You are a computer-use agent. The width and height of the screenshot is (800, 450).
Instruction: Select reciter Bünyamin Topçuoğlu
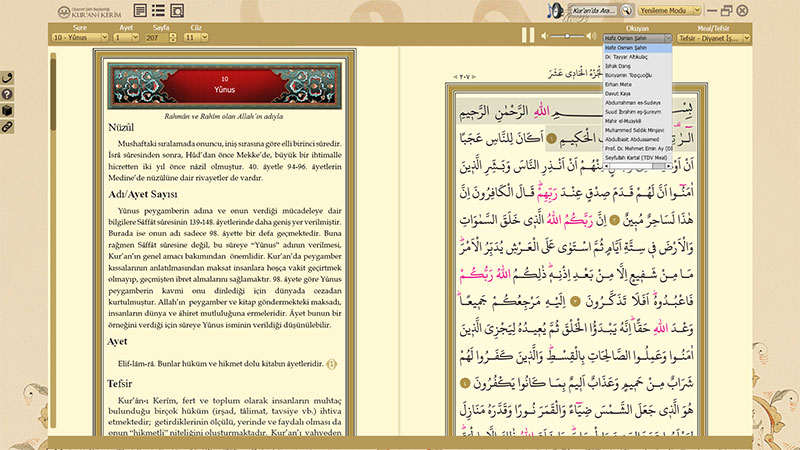click(637, 76)
